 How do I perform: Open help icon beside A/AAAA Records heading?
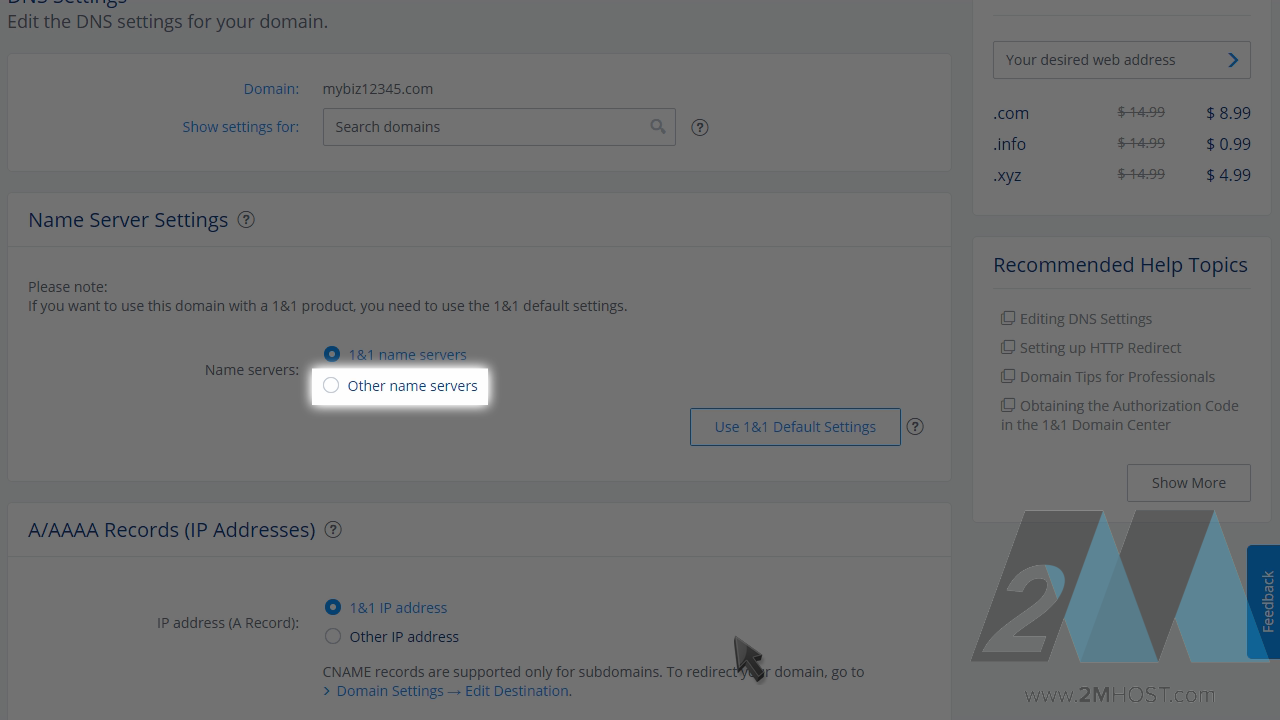(x=333, y=529)
